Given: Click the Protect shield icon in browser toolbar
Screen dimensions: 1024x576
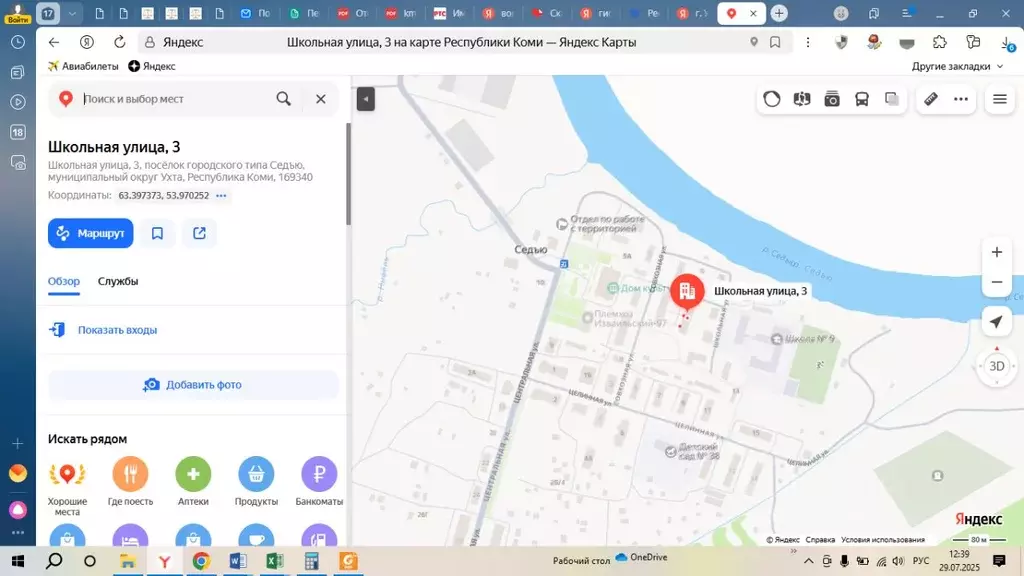Looking at the screenshot, I should click(841, 42).
